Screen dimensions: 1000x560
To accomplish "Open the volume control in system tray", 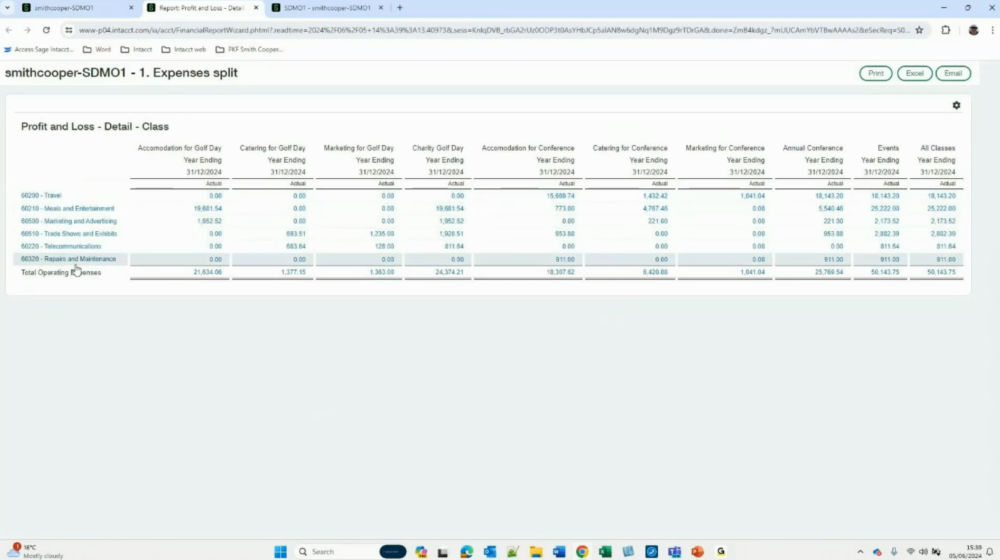I will (x=923, y=552).
